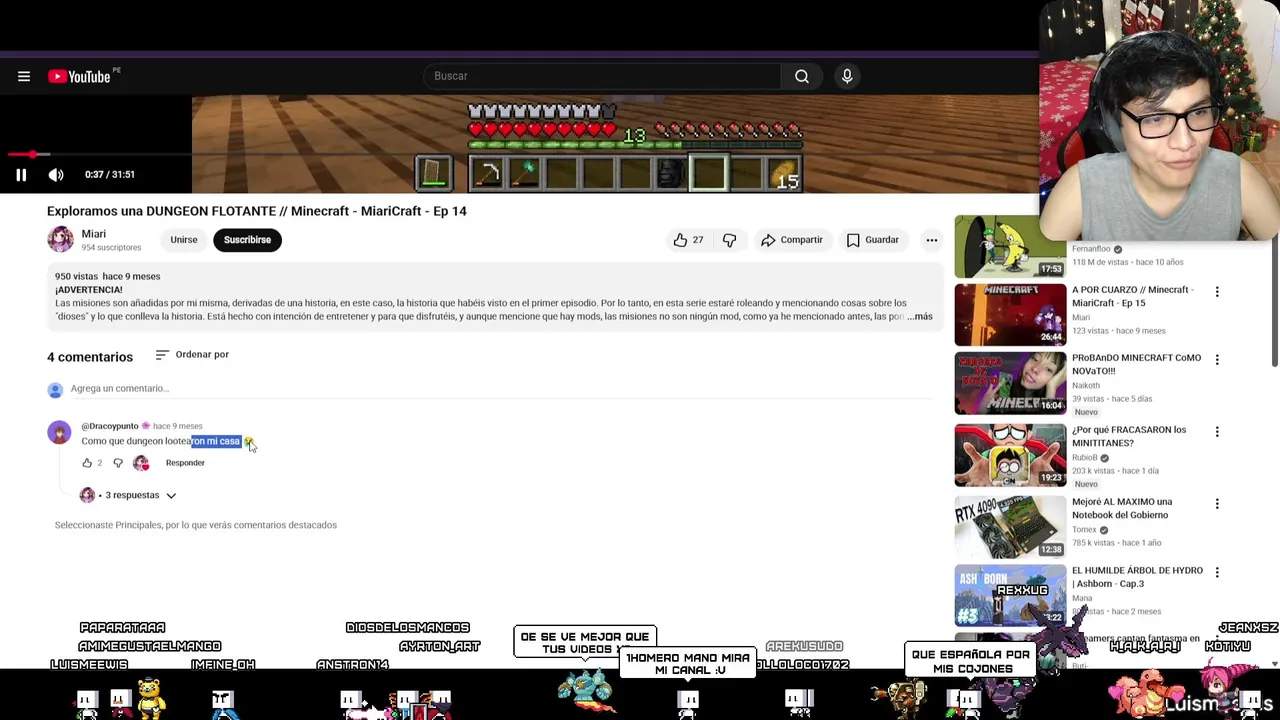The image size is (1280, 720).
Task: Open the YouTube hamburger guide menu
Action: pyautogui.click(x=24, y=76)
